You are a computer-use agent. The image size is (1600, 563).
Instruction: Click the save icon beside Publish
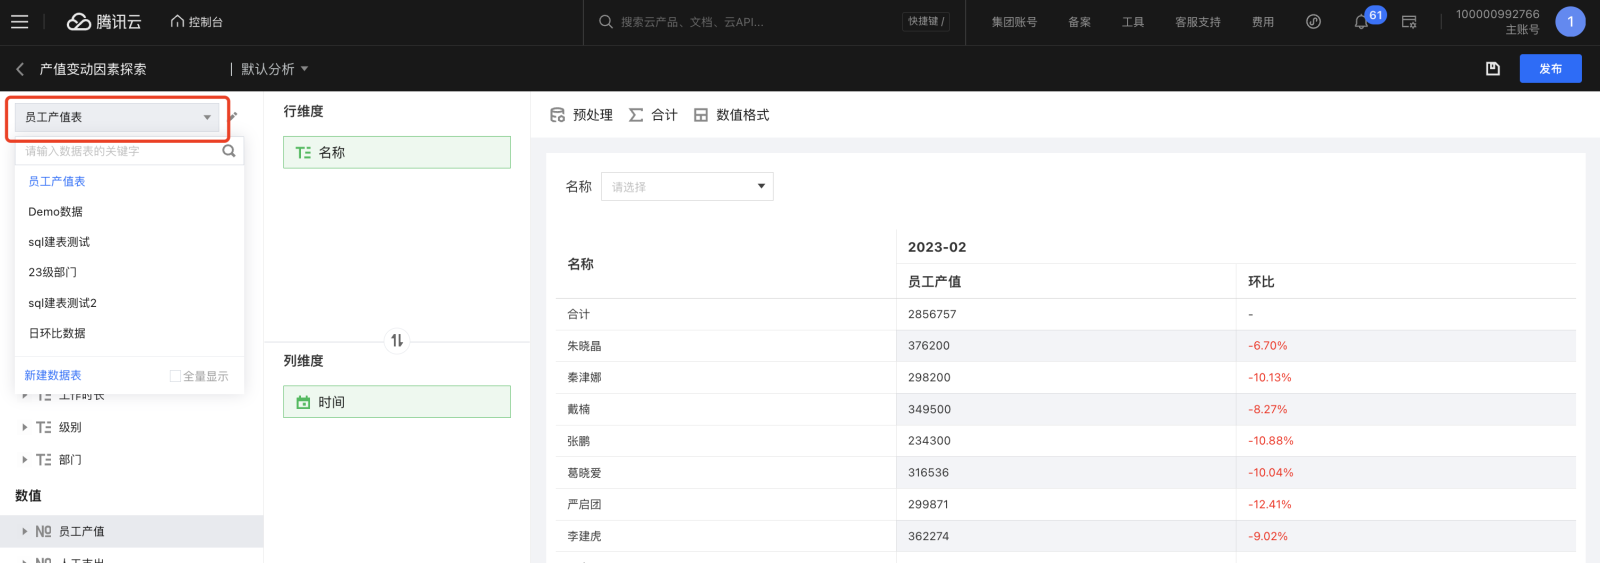pyautogui.click(x=1492, y=69)
